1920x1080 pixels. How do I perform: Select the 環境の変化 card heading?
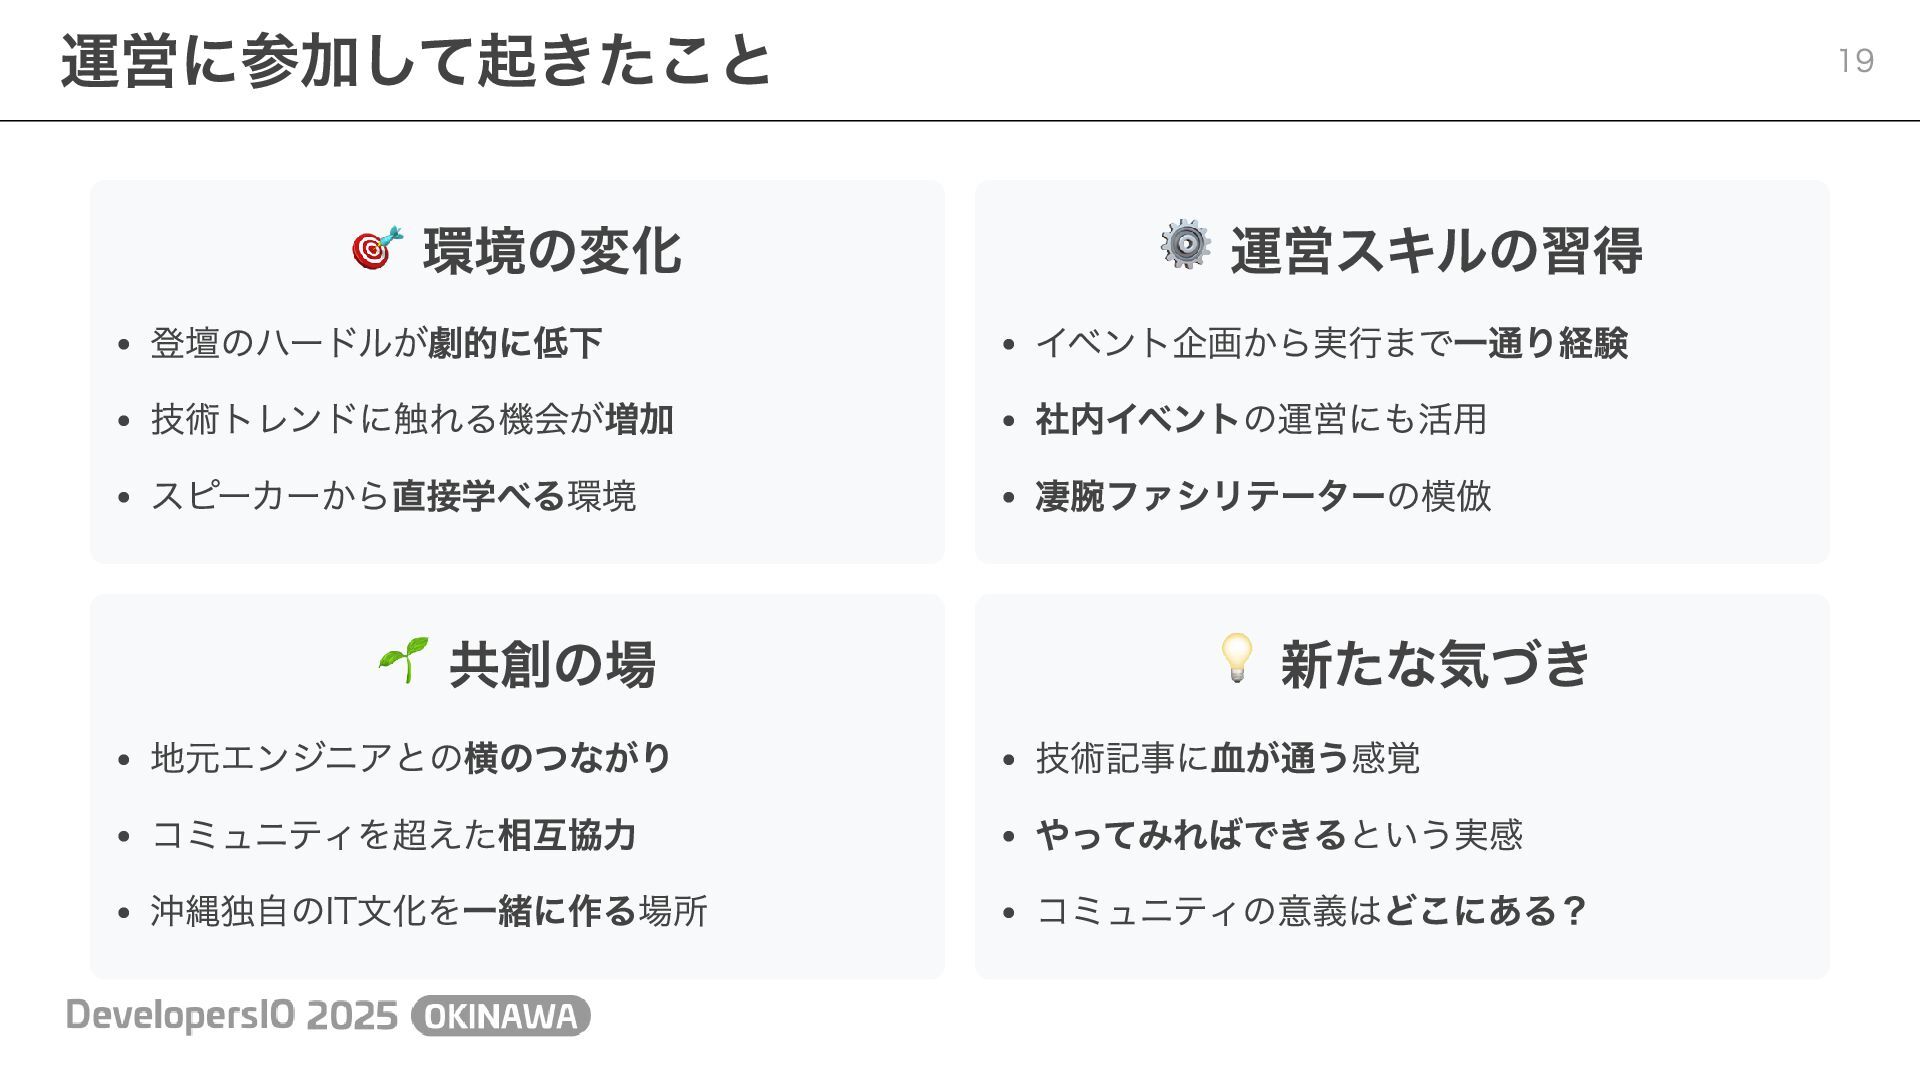[552, 250]
